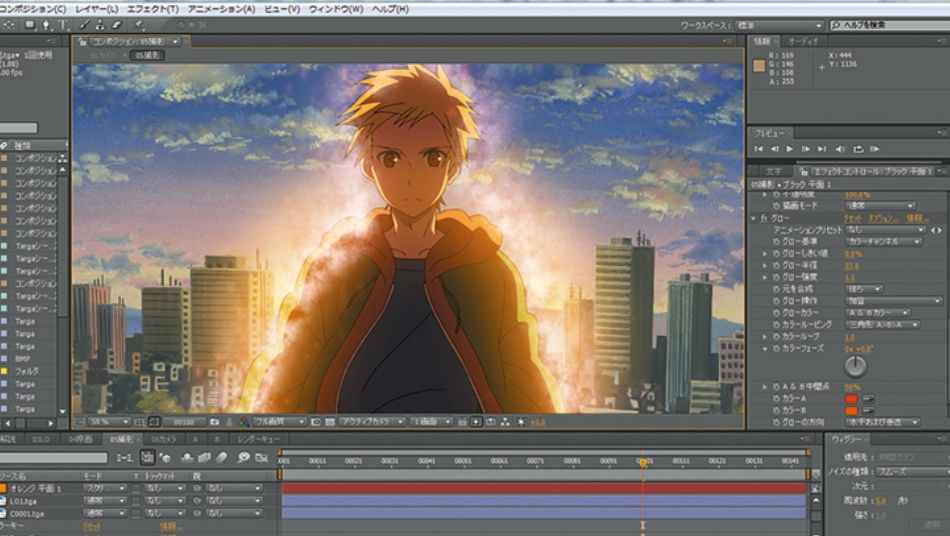Open the グロー基準 dropdown (カラーチャンネル)

(884, 242)
